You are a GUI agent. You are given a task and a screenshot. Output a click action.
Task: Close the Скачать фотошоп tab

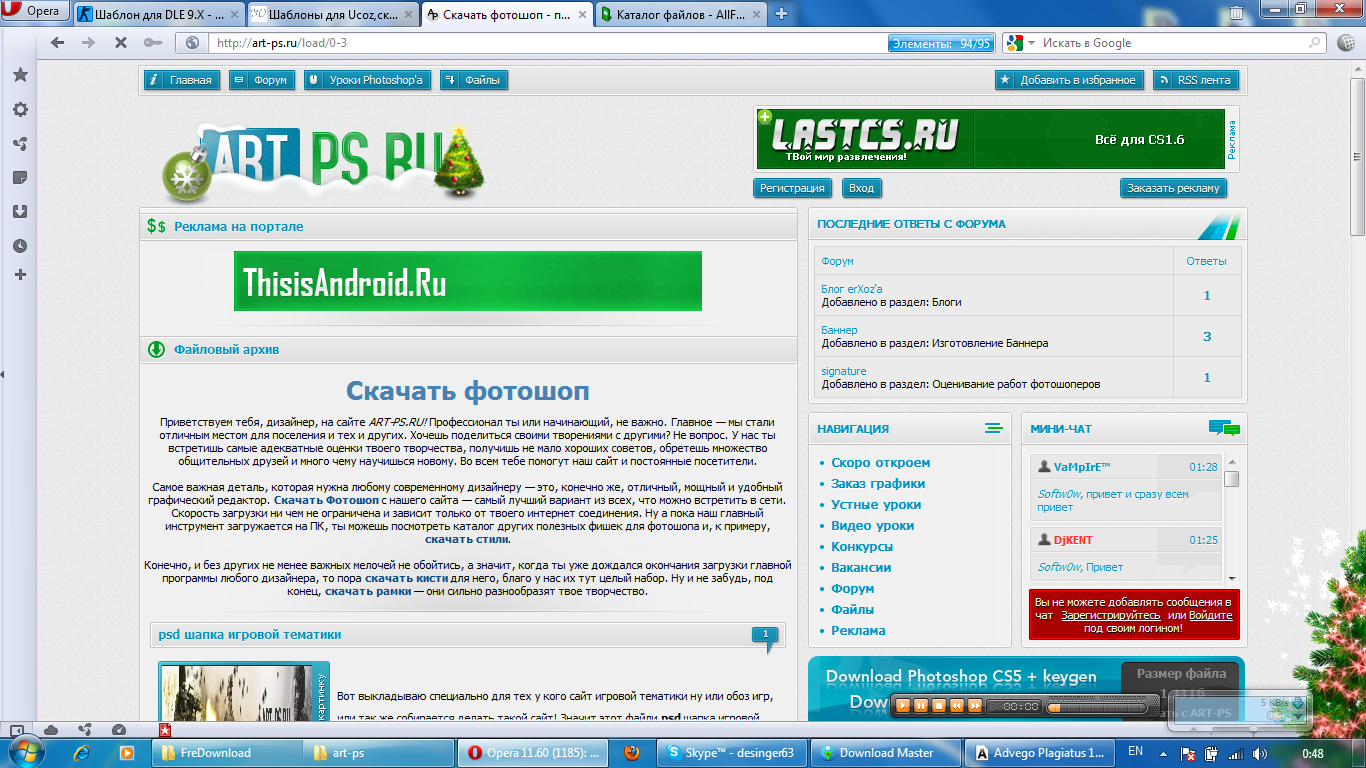pos(582,14)
